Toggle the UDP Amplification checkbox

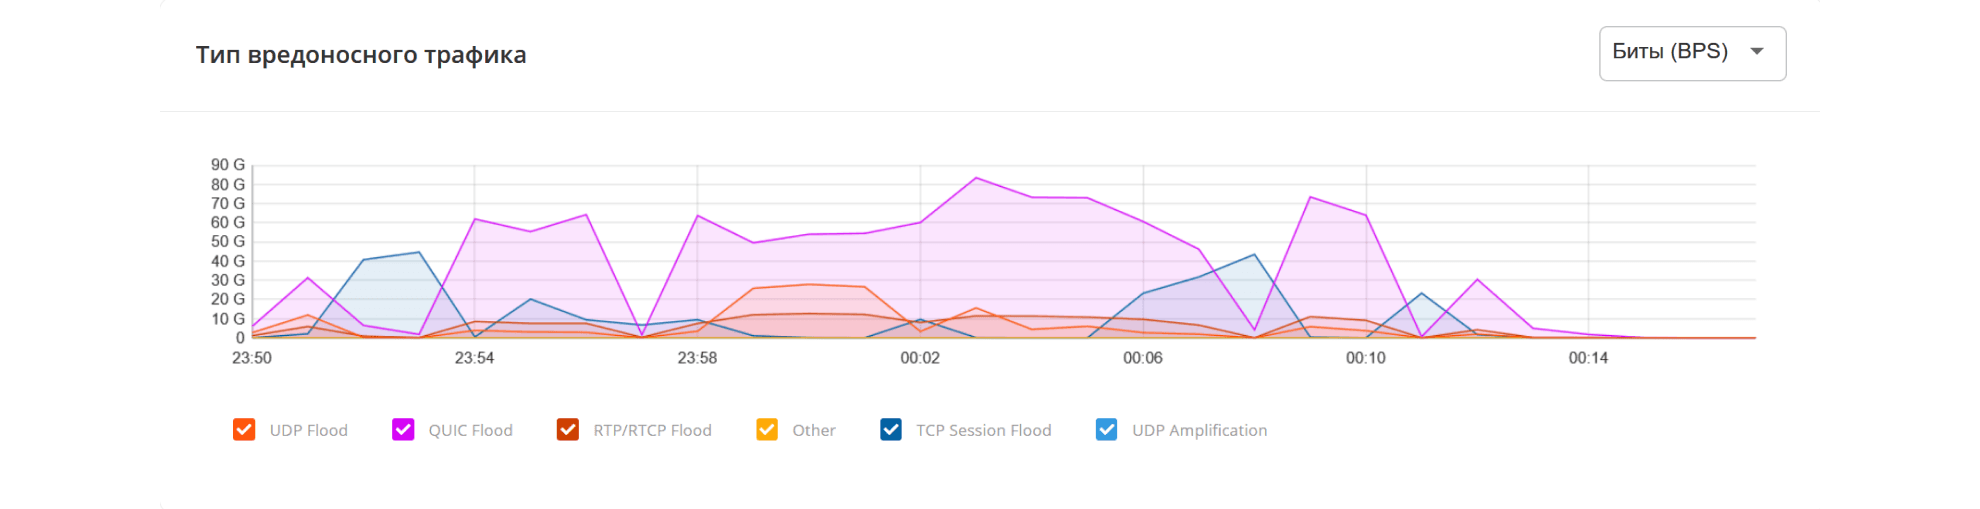[1106, 430]
